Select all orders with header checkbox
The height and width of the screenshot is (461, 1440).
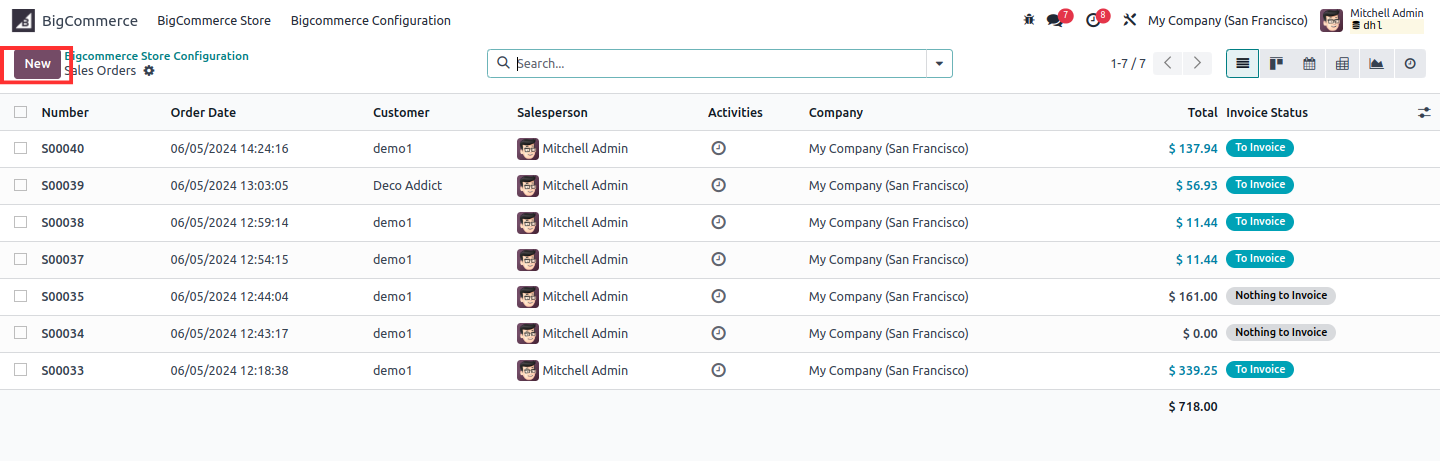pyautogui.click(x=21, y=112)
